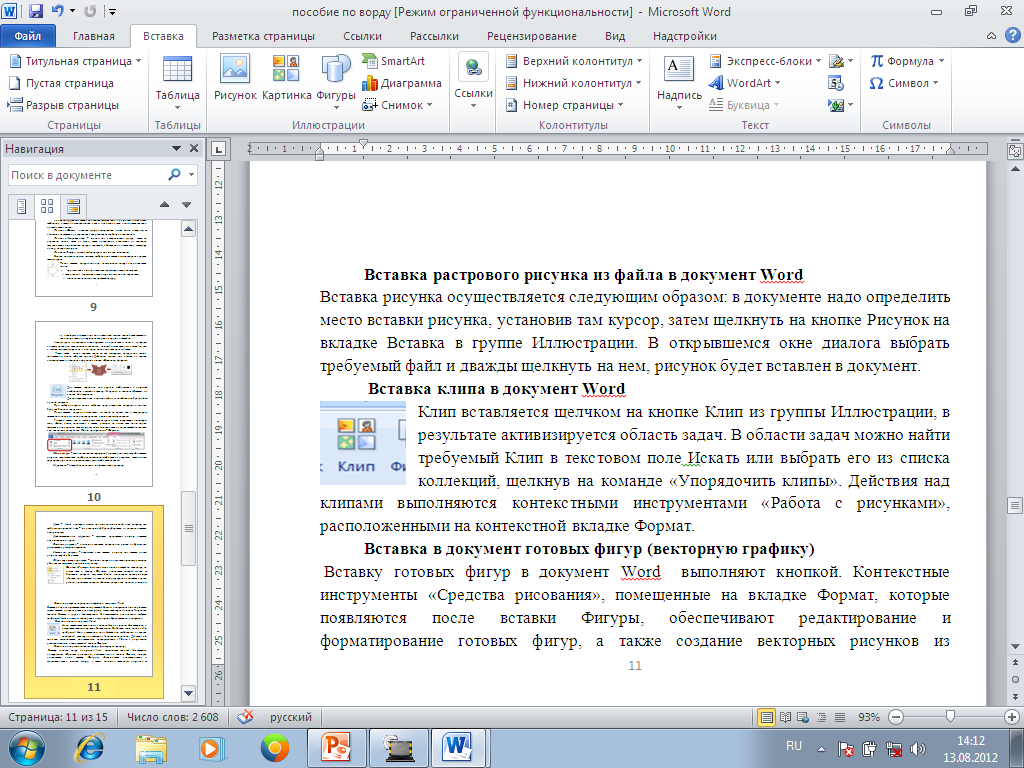This screenshot has width=1024, height=768.
Task: Toggle the ruler display button above scrollbar
Action: click(1015, 151)
